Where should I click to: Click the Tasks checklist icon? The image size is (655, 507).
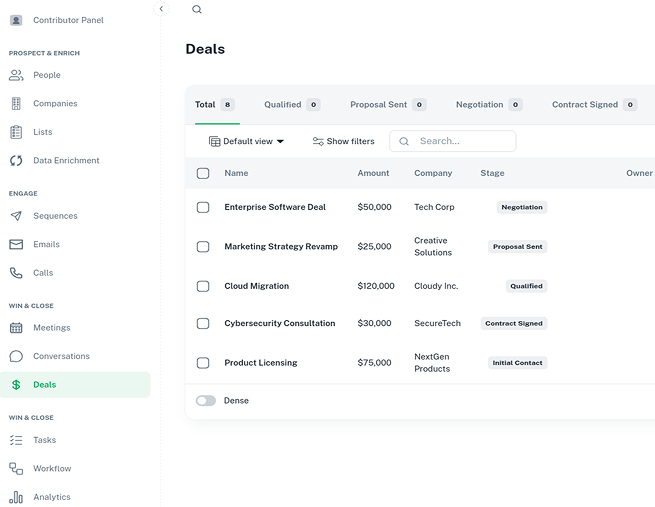[16, 440]
